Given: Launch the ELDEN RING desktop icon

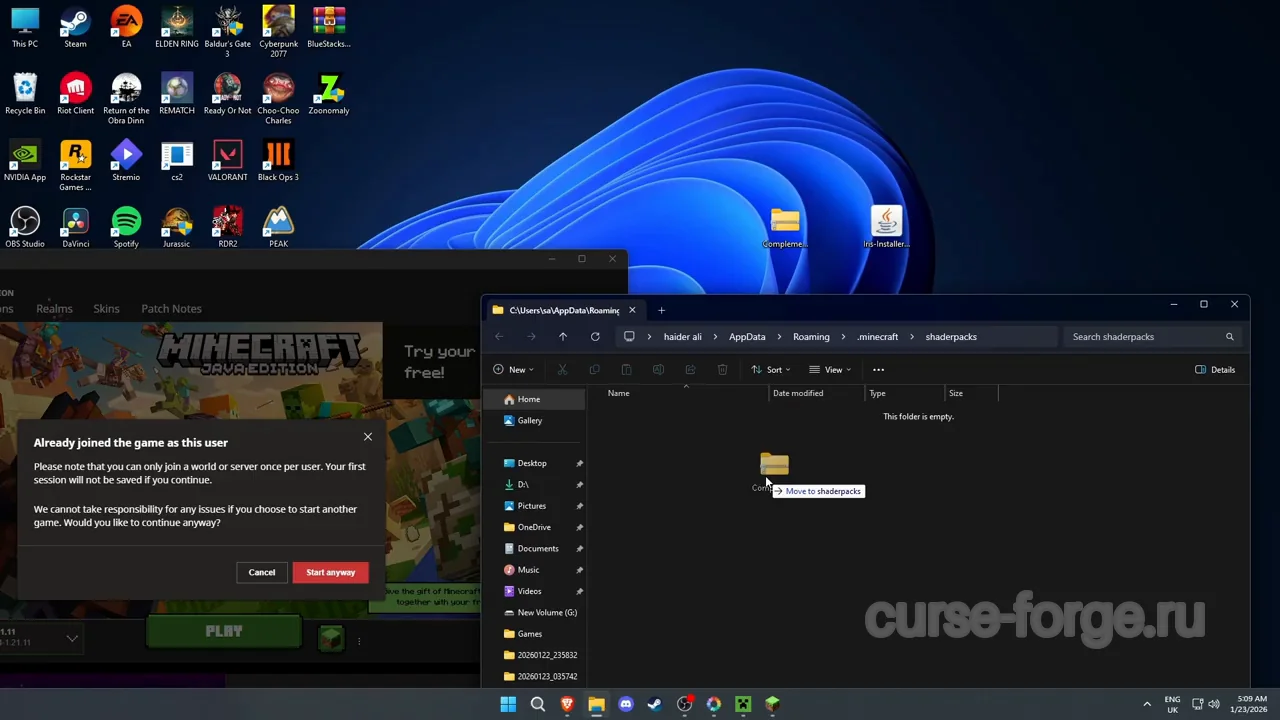Looking at the screenshot, I should (x=176, y=27).
